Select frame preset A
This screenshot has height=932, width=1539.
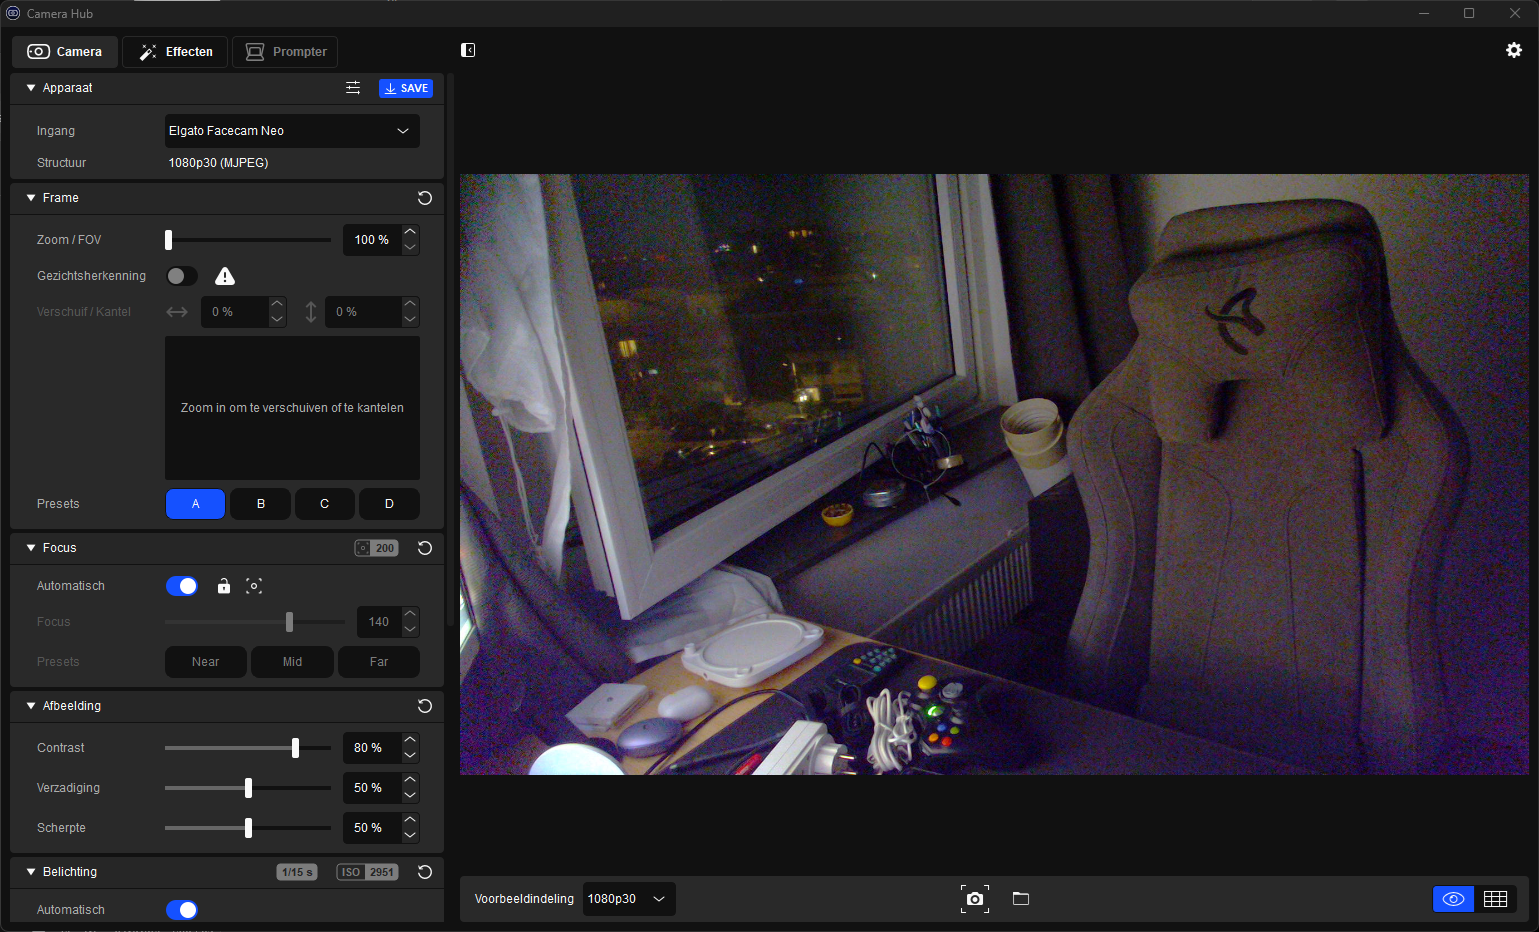(195, 504)
